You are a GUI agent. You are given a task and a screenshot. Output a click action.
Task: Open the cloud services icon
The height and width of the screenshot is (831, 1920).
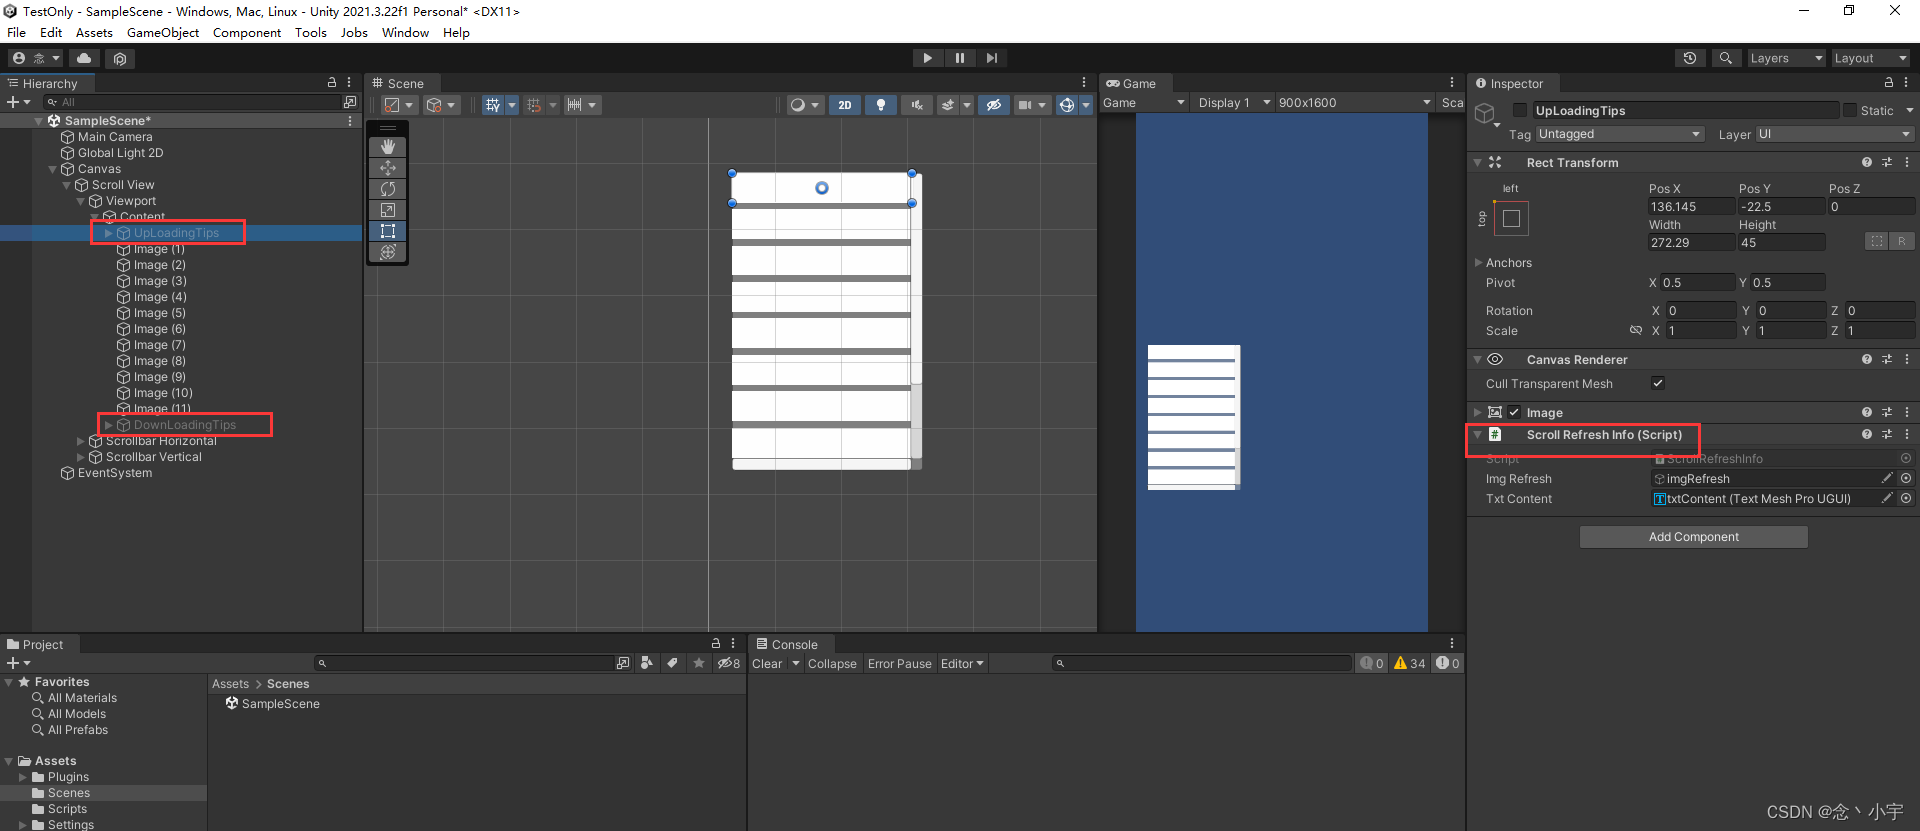pos(84,58)
